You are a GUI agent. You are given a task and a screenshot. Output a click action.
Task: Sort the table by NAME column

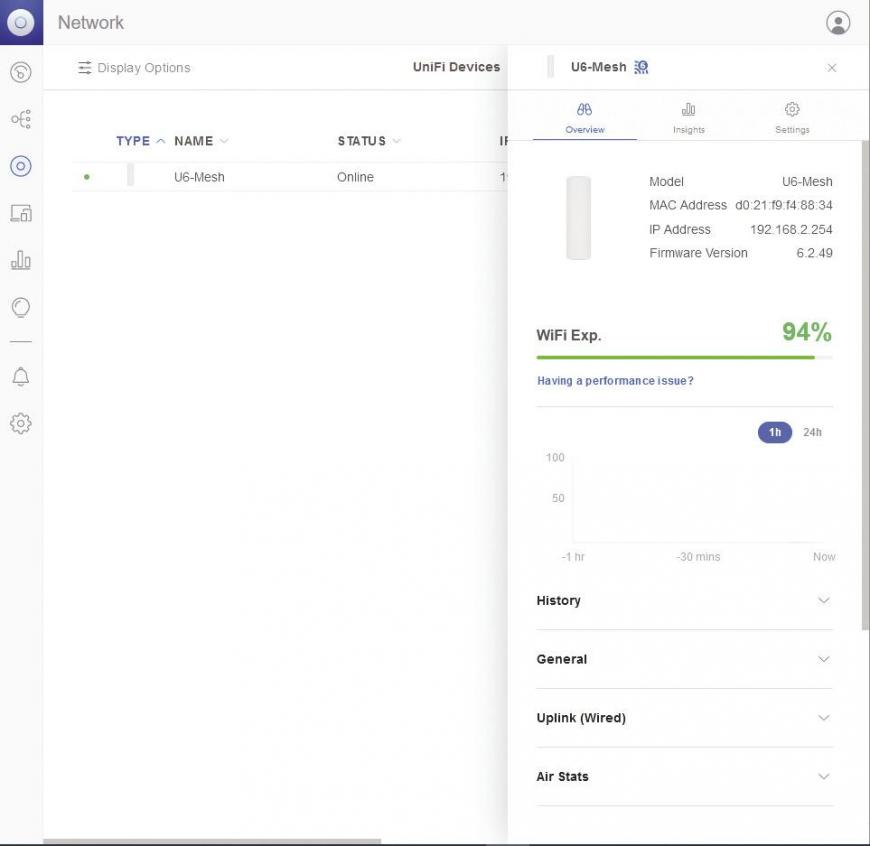click(x=201, y=141)
